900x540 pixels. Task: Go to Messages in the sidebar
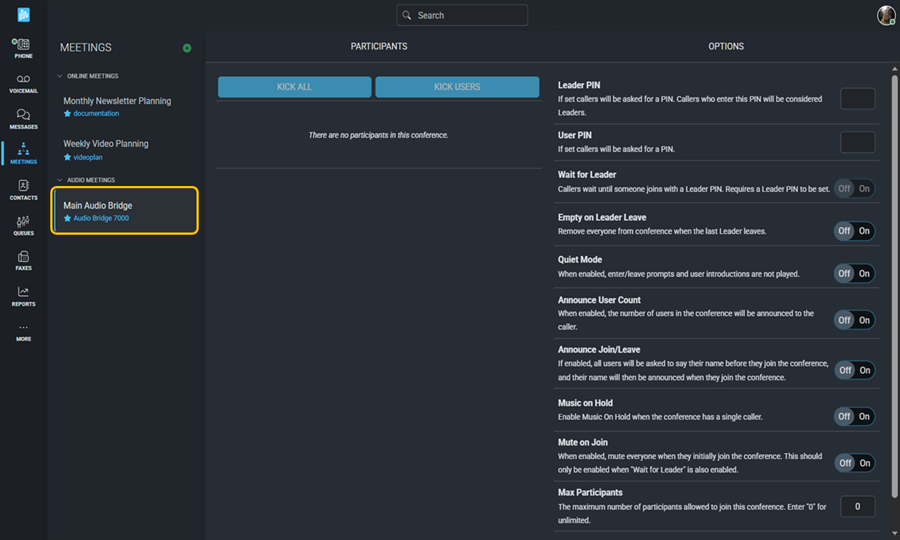coord(23,119)
